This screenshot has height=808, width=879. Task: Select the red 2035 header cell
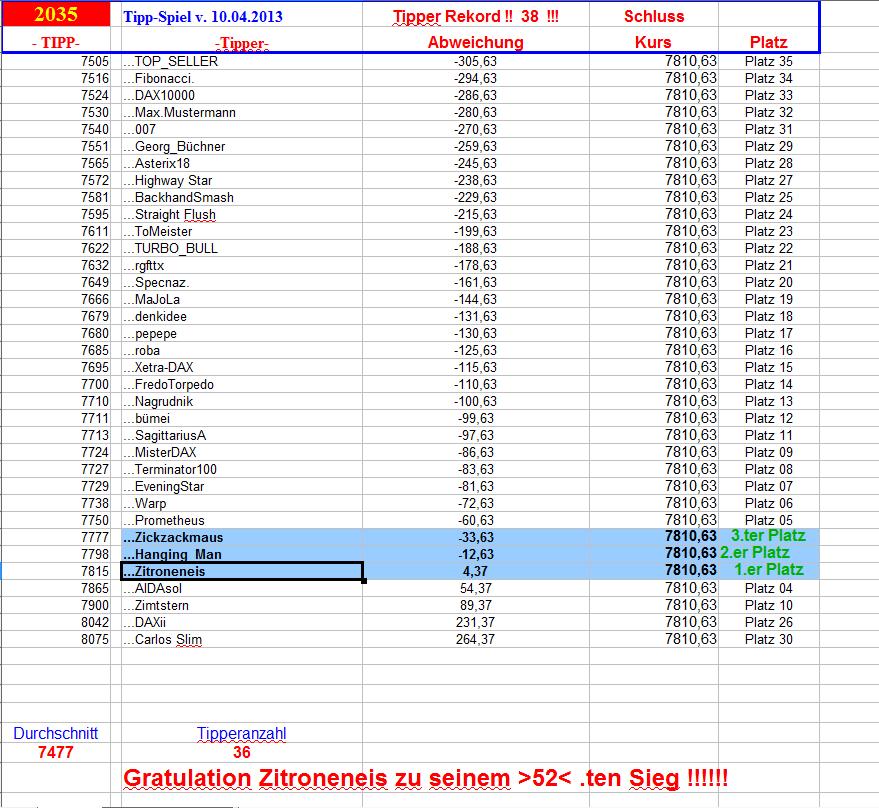point(56,15)
